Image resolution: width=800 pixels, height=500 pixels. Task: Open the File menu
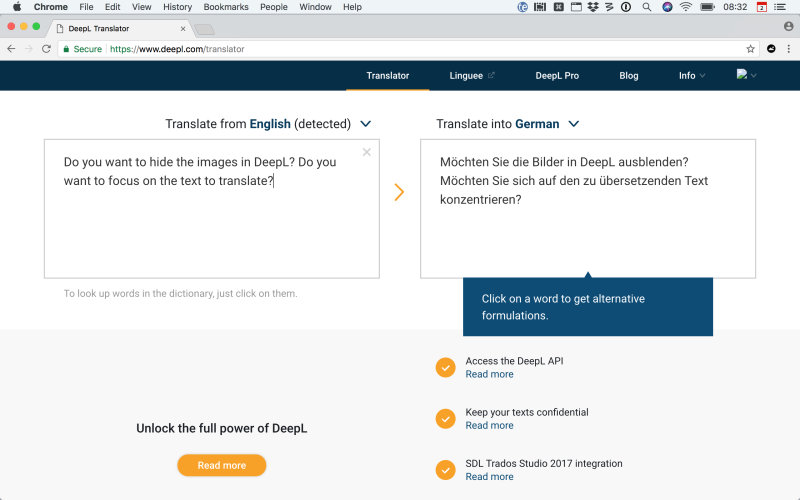click(x=86, y=7)
